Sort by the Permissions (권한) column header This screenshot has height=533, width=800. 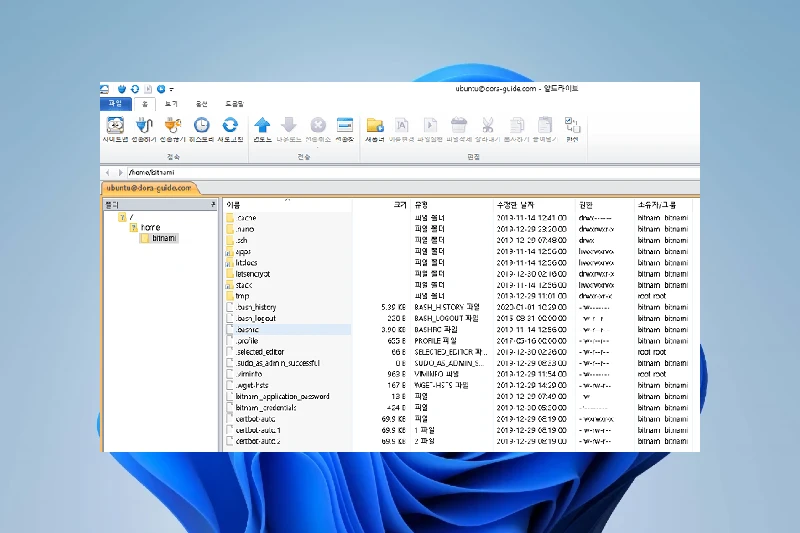point(605,205)
